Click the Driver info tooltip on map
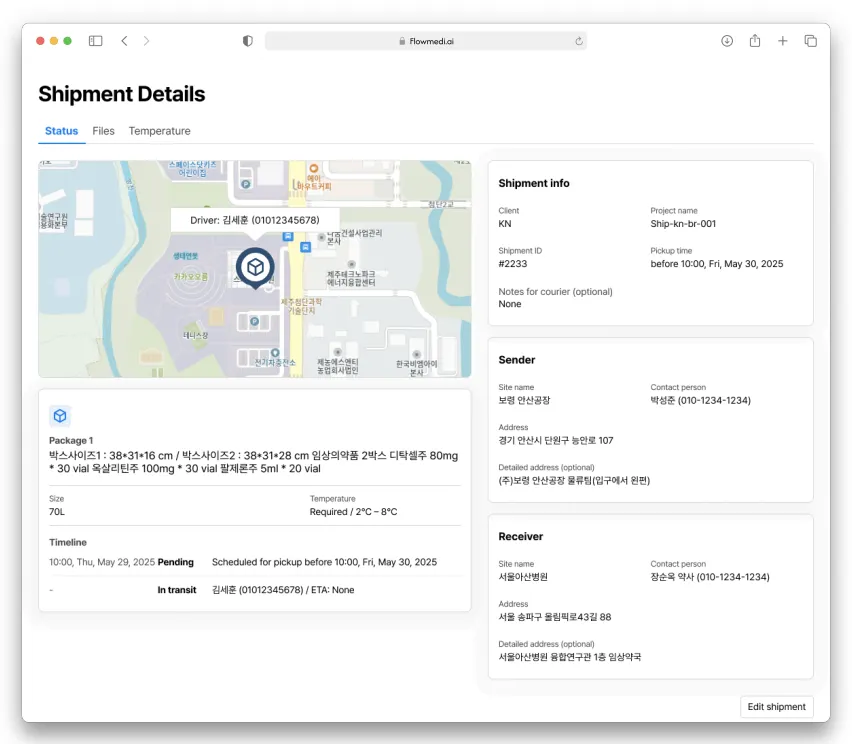Image resolution: width=852 pixels, height=744 pixels. pyautogui.click(x=255, y=220)
